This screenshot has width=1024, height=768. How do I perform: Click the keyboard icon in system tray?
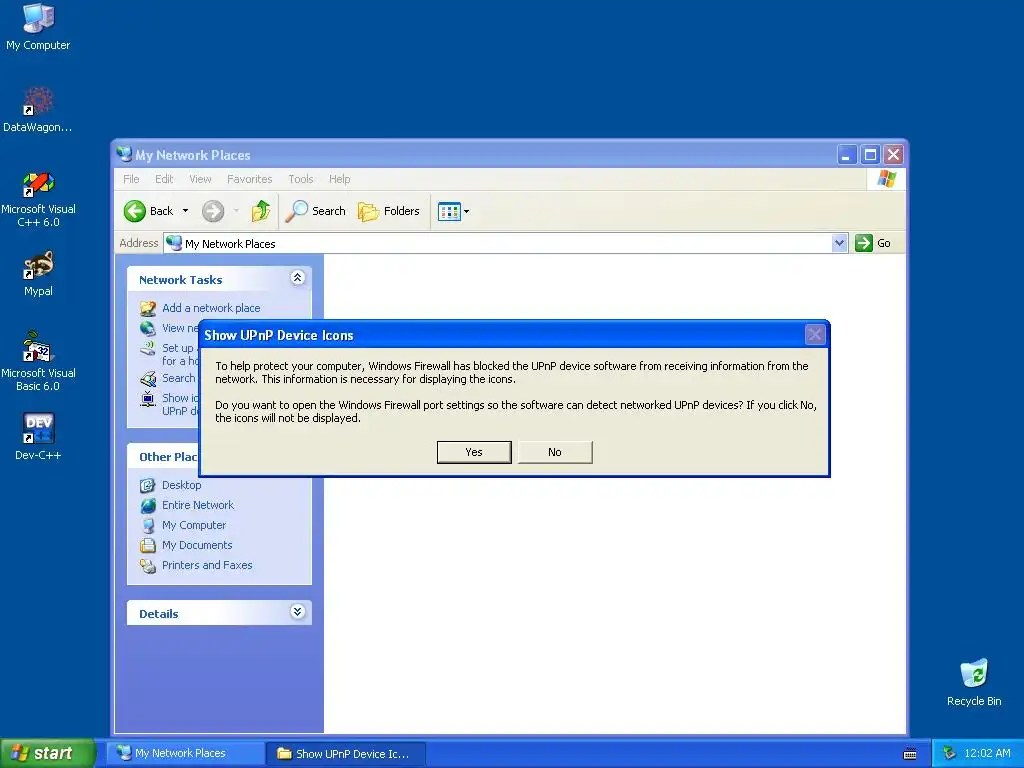click(x=910, y=754)
